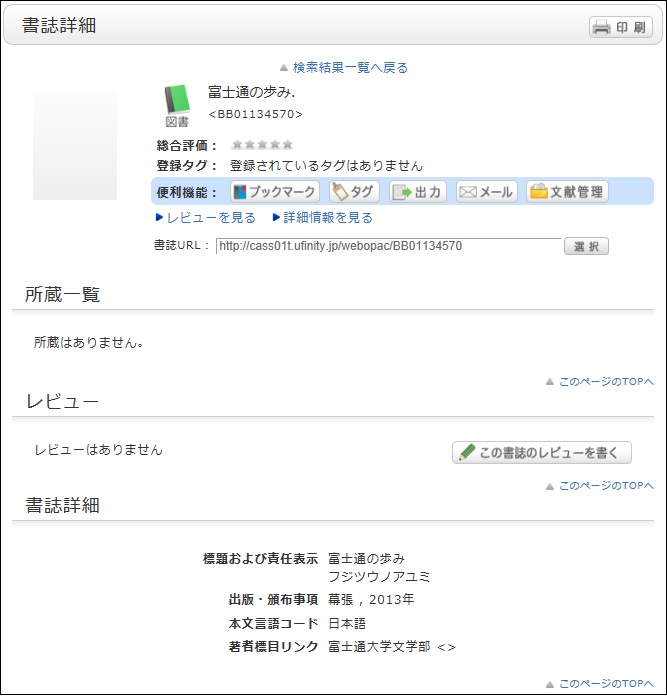This screenshot has height=696, width=667.
Task: Click the 所蔵一覧 section heading
Action: 63,294
